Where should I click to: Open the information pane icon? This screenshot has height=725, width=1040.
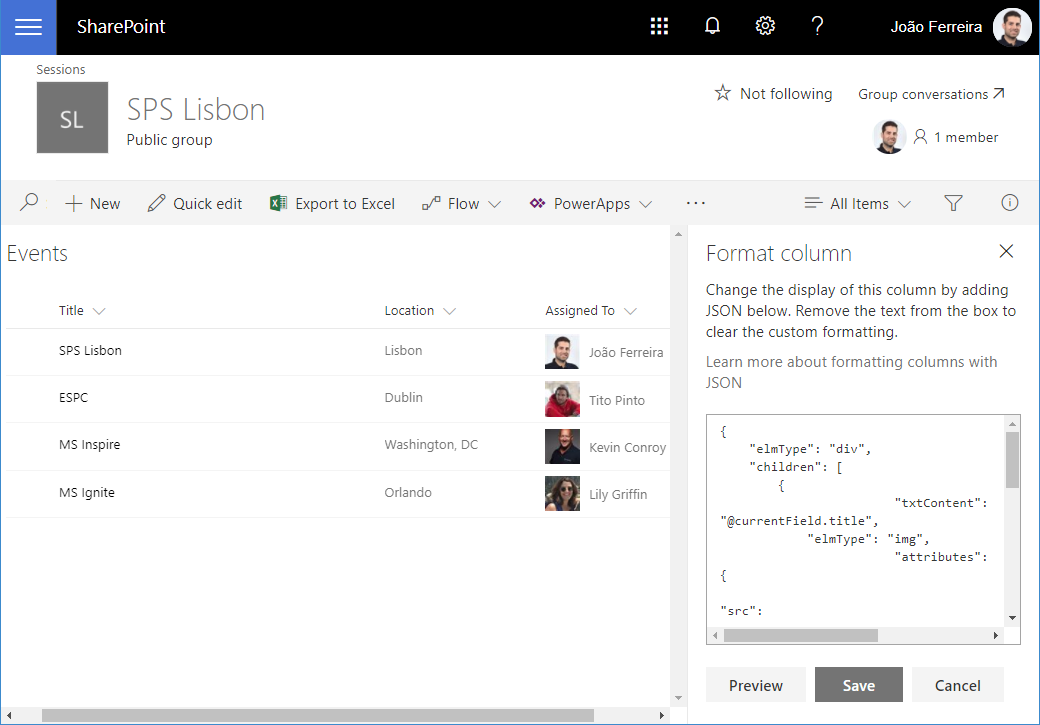pyautogui.click(x=1009, y=203)
